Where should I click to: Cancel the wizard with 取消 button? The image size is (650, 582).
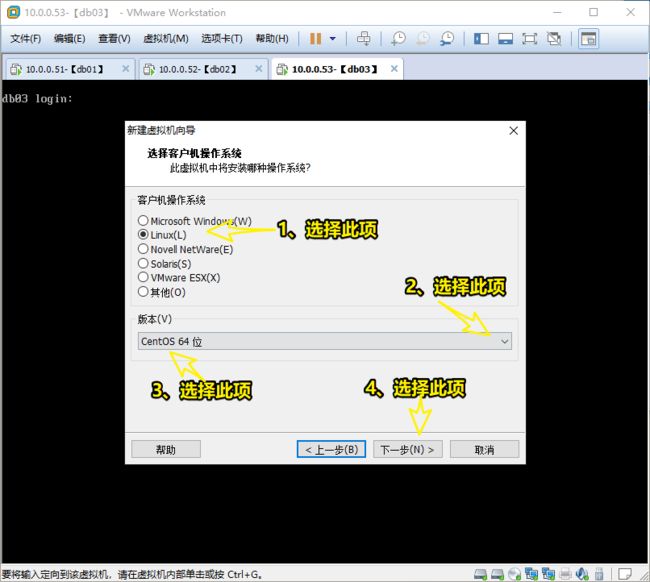point(484,449)
